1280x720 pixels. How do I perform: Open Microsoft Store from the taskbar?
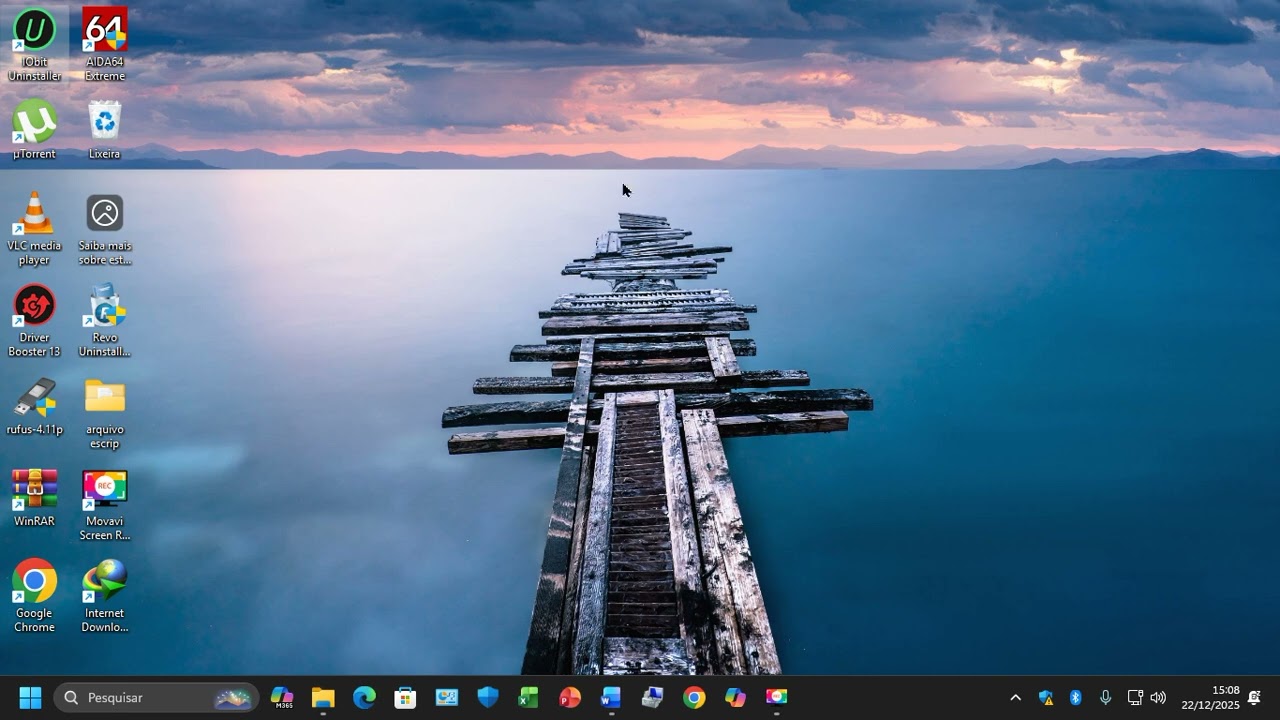pos(405,698)
